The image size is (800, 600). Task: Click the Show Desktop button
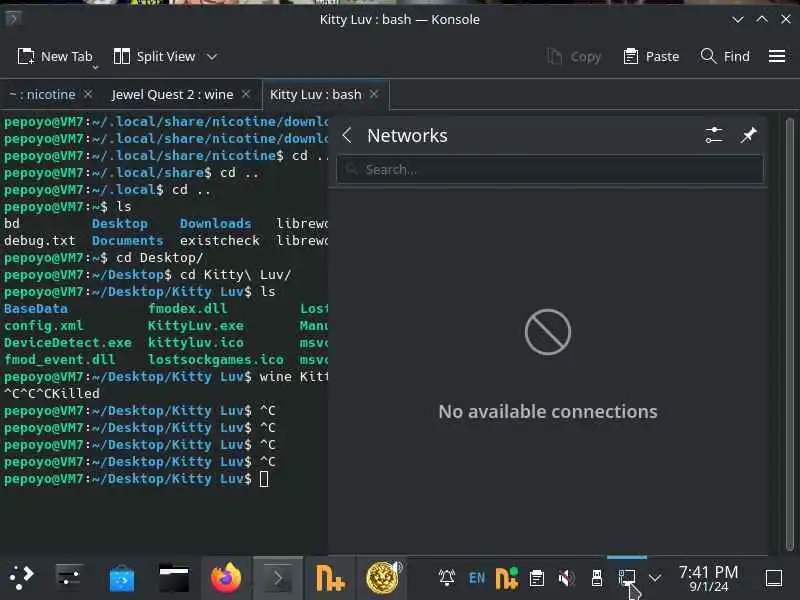[x=774, y=578]
